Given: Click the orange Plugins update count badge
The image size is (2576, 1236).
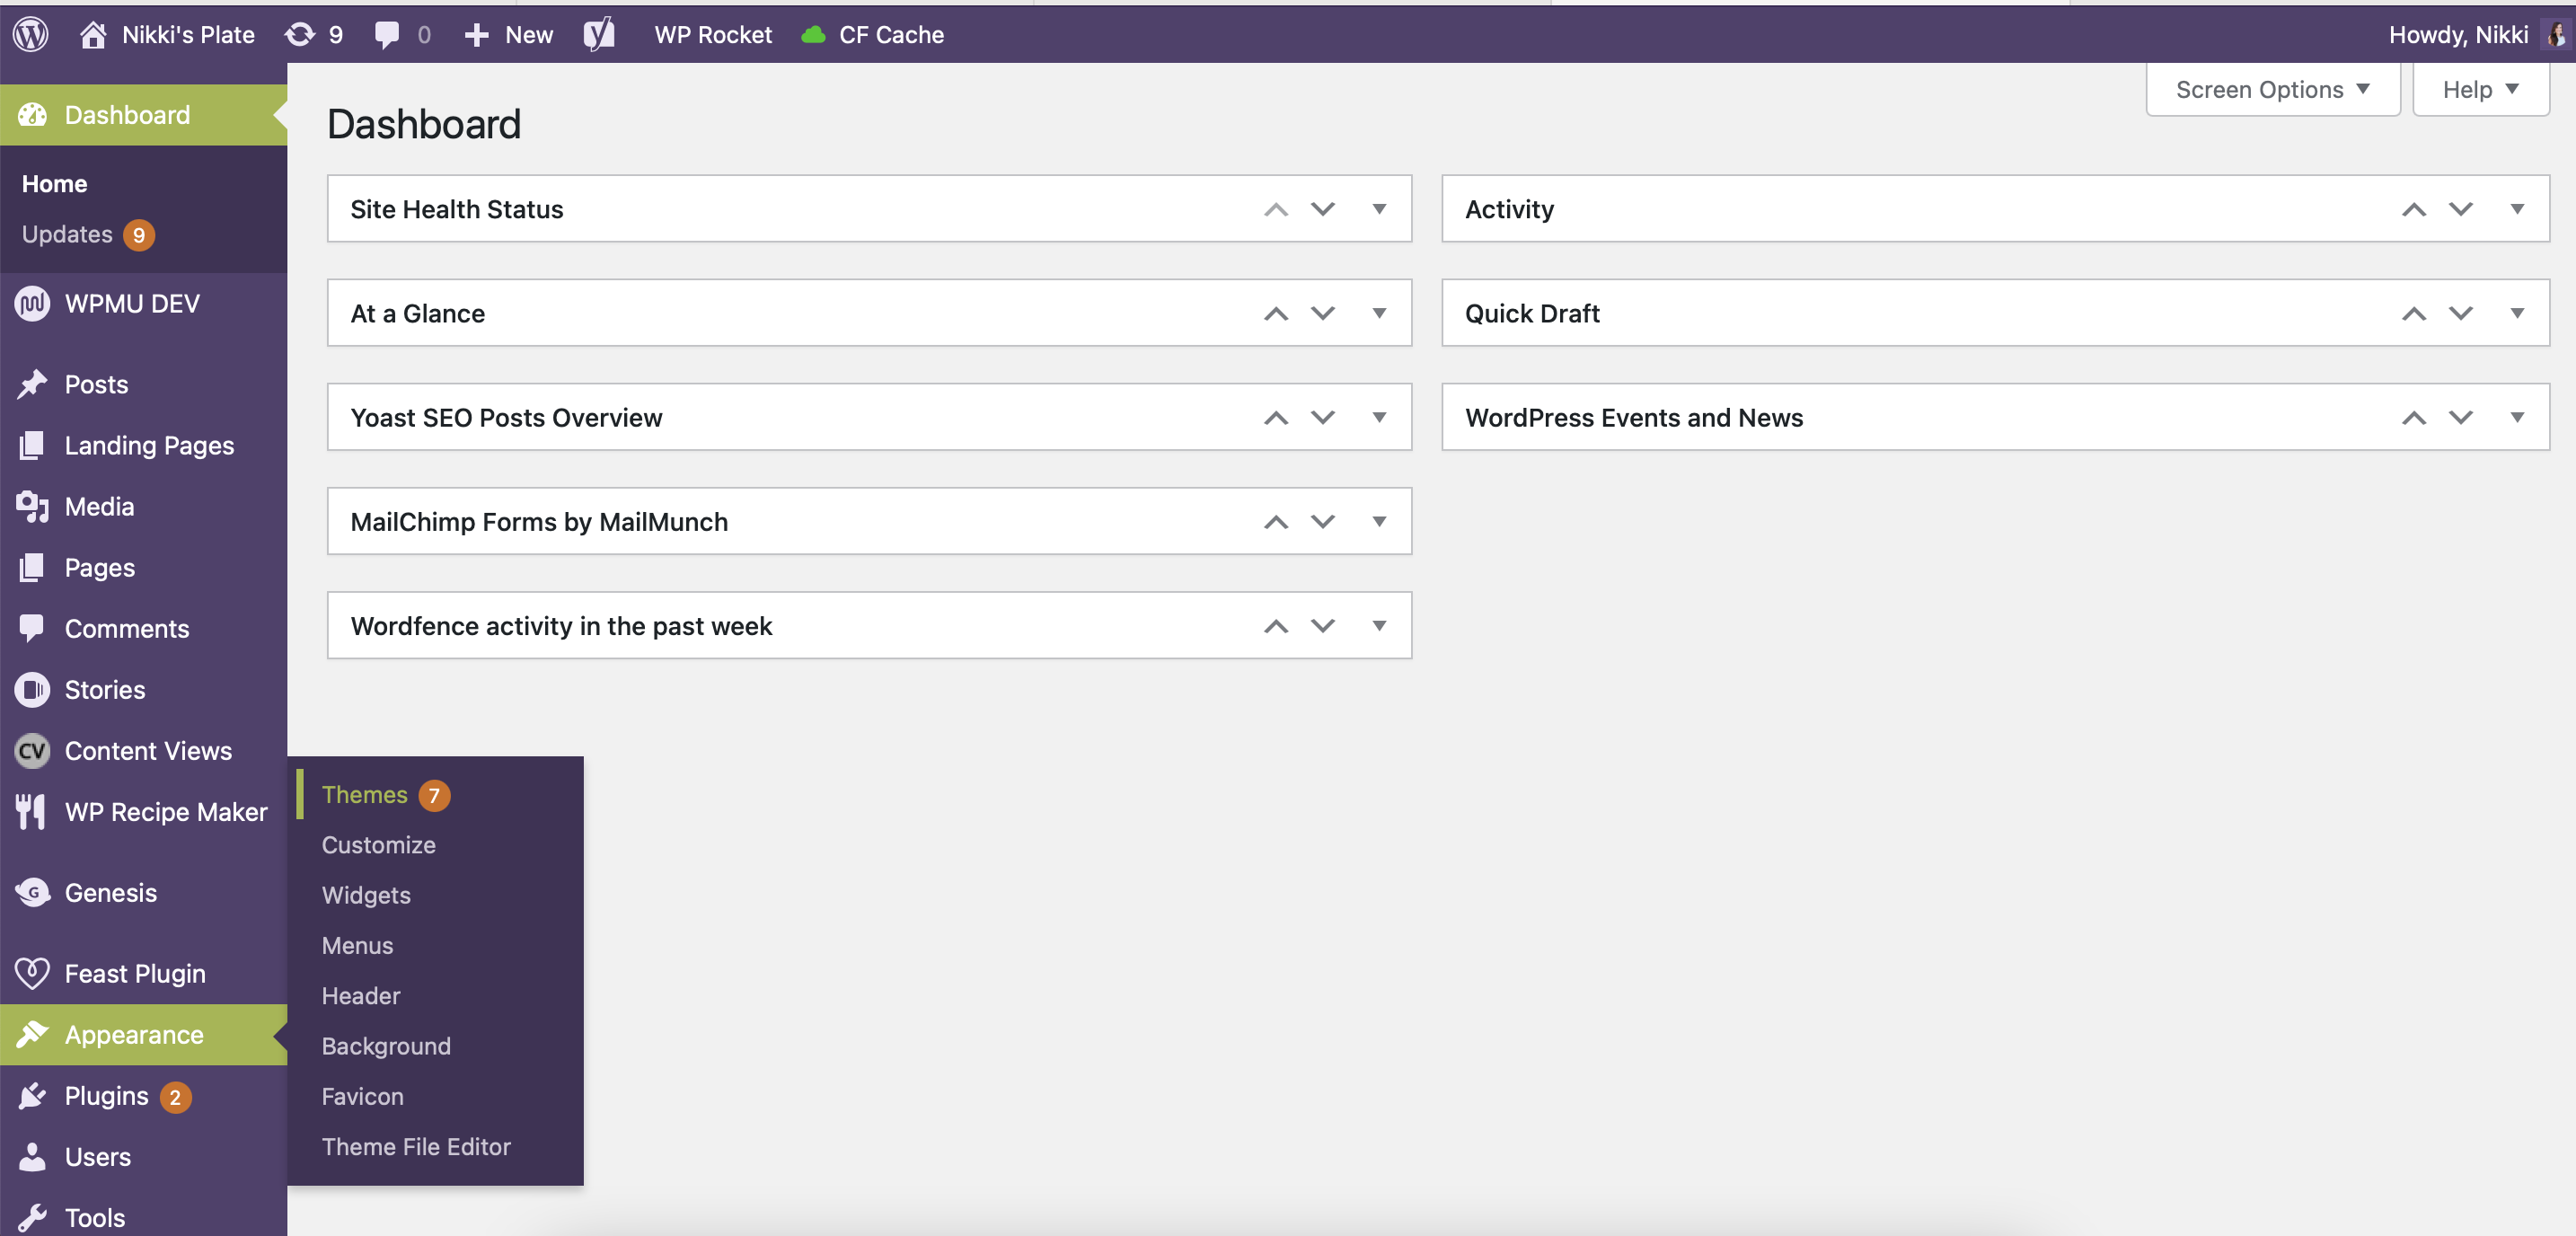Looking at the screenshot, I should [x=175, y=1097].
